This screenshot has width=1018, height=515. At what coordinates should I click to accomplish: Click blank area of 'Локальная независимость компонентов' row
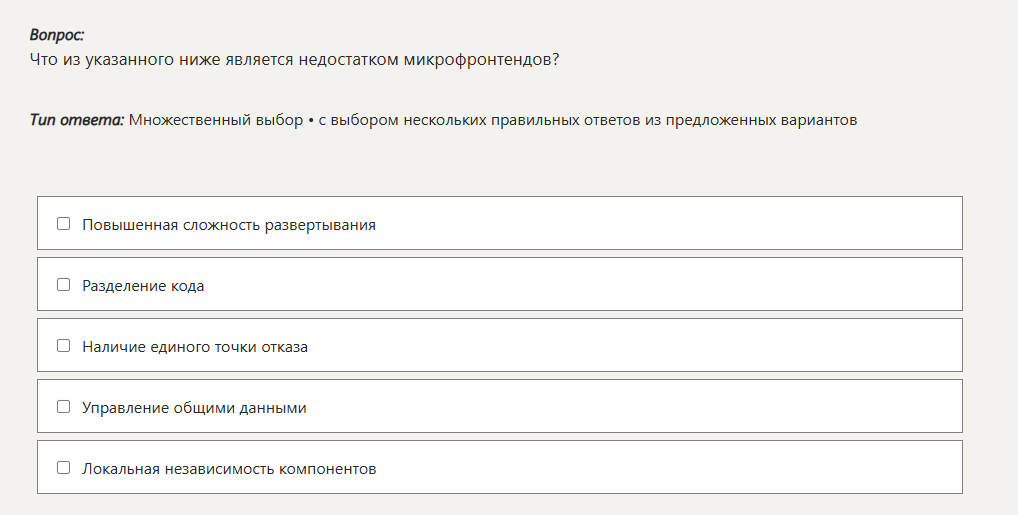(x=680, y=468)
